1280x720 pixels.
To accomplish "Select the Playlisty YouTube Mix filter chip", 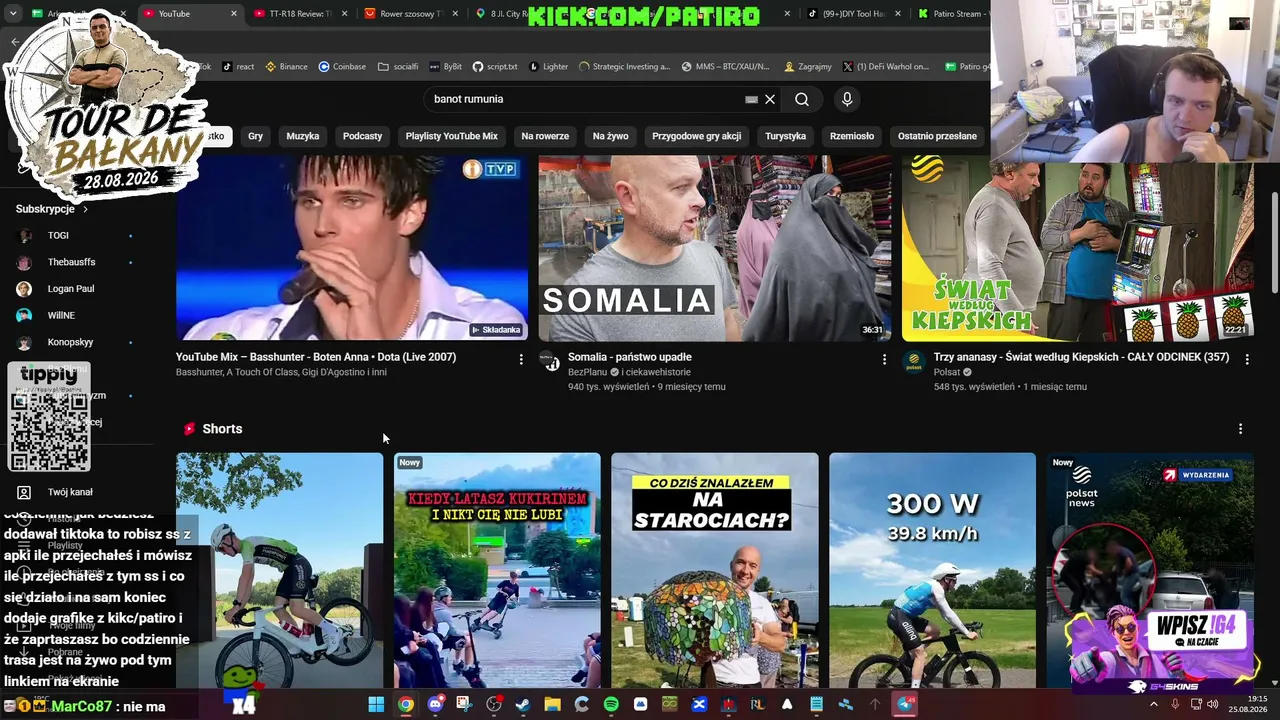I will pyautogui.click(x=452, y=136).
